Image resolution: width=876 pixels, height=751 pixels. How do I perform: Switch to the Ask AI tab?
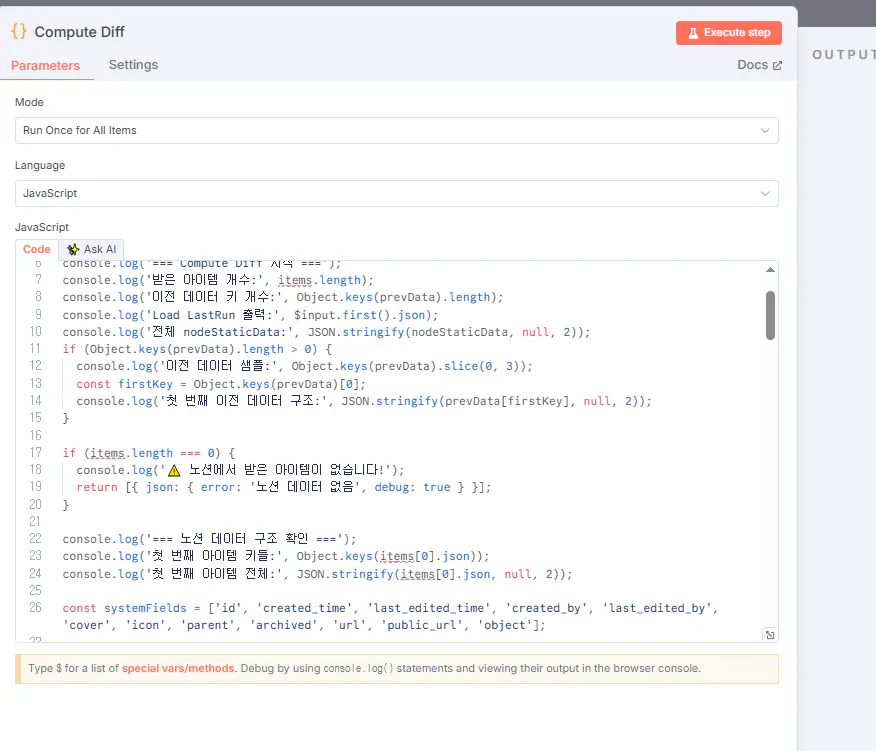(91, 249)
